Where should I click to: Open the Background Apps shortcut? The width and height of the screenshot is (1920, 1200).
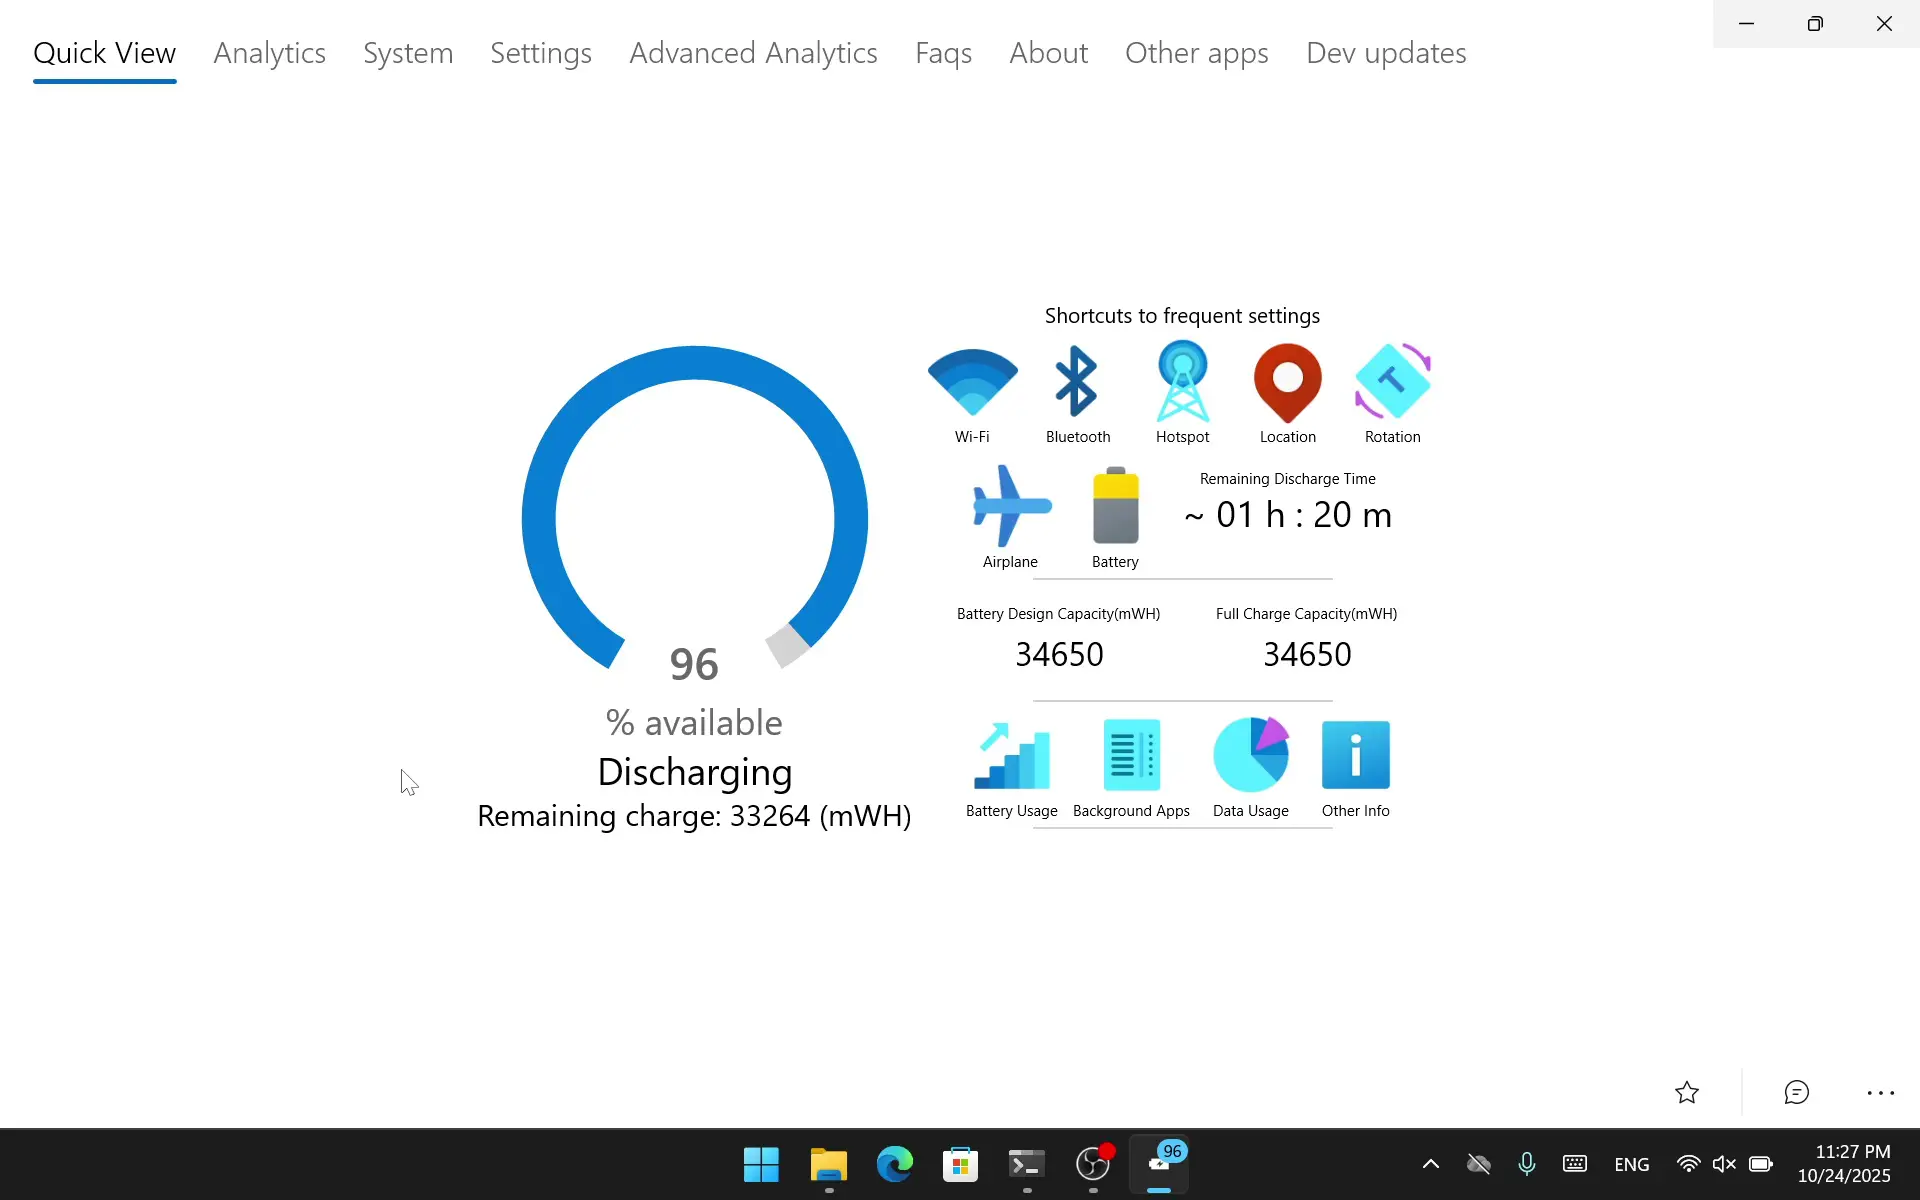pos(1131,757)
